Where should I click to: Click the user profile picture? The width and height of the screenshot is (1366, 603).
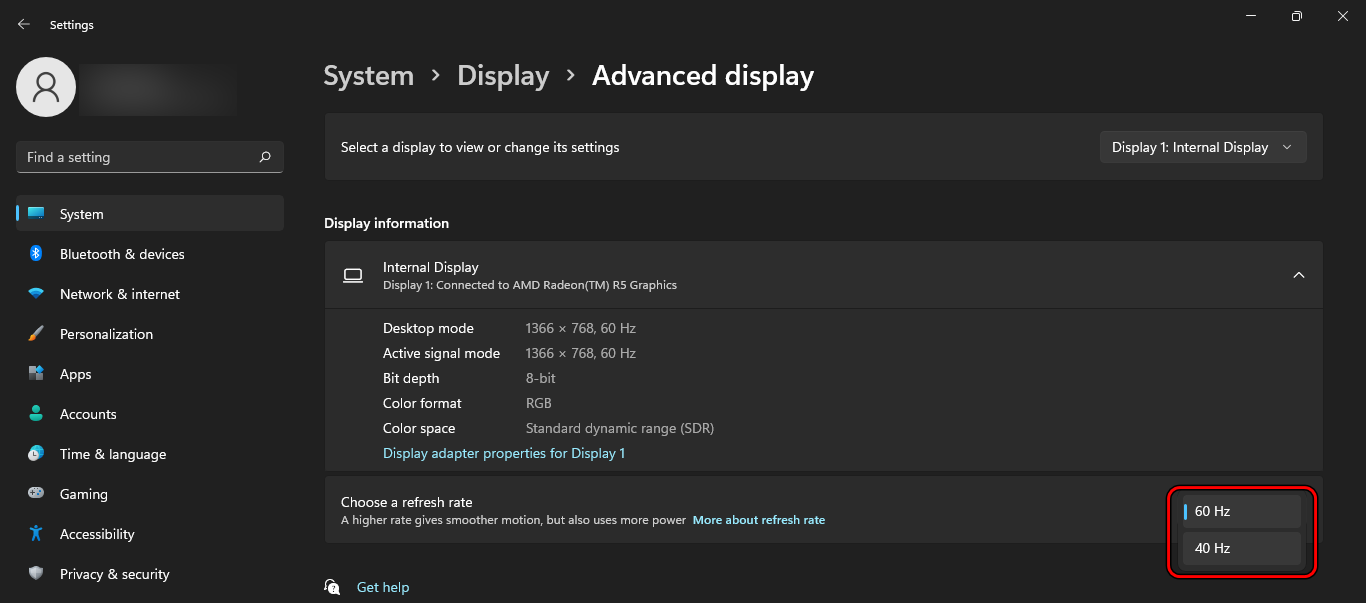coord(45,87)
